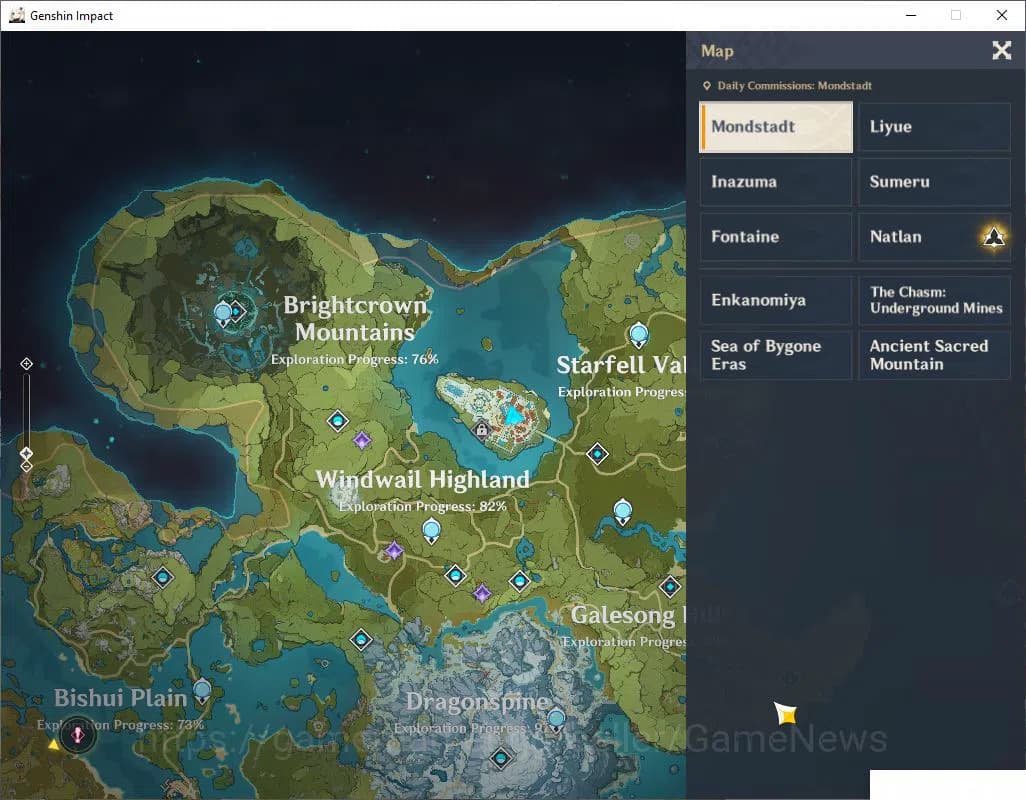1026x800 pixels.
Task: Switch map to Liyue region
Action: click(x=934, y=127)
